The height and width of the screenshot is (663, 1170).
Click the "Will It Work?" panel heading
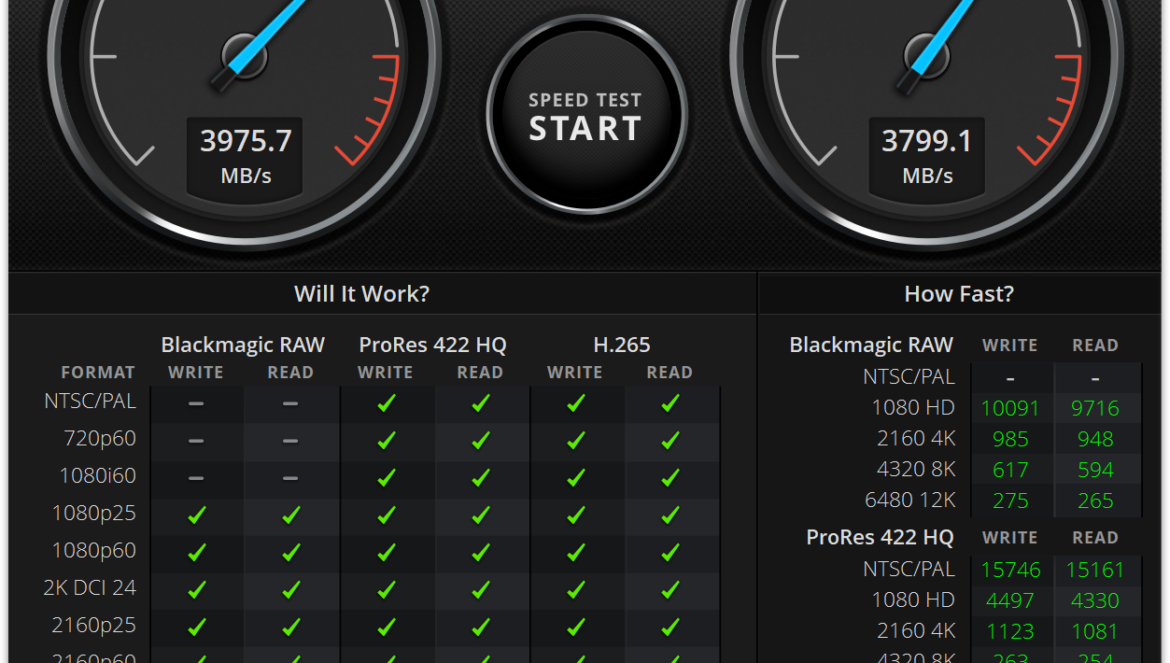(362, 294)
